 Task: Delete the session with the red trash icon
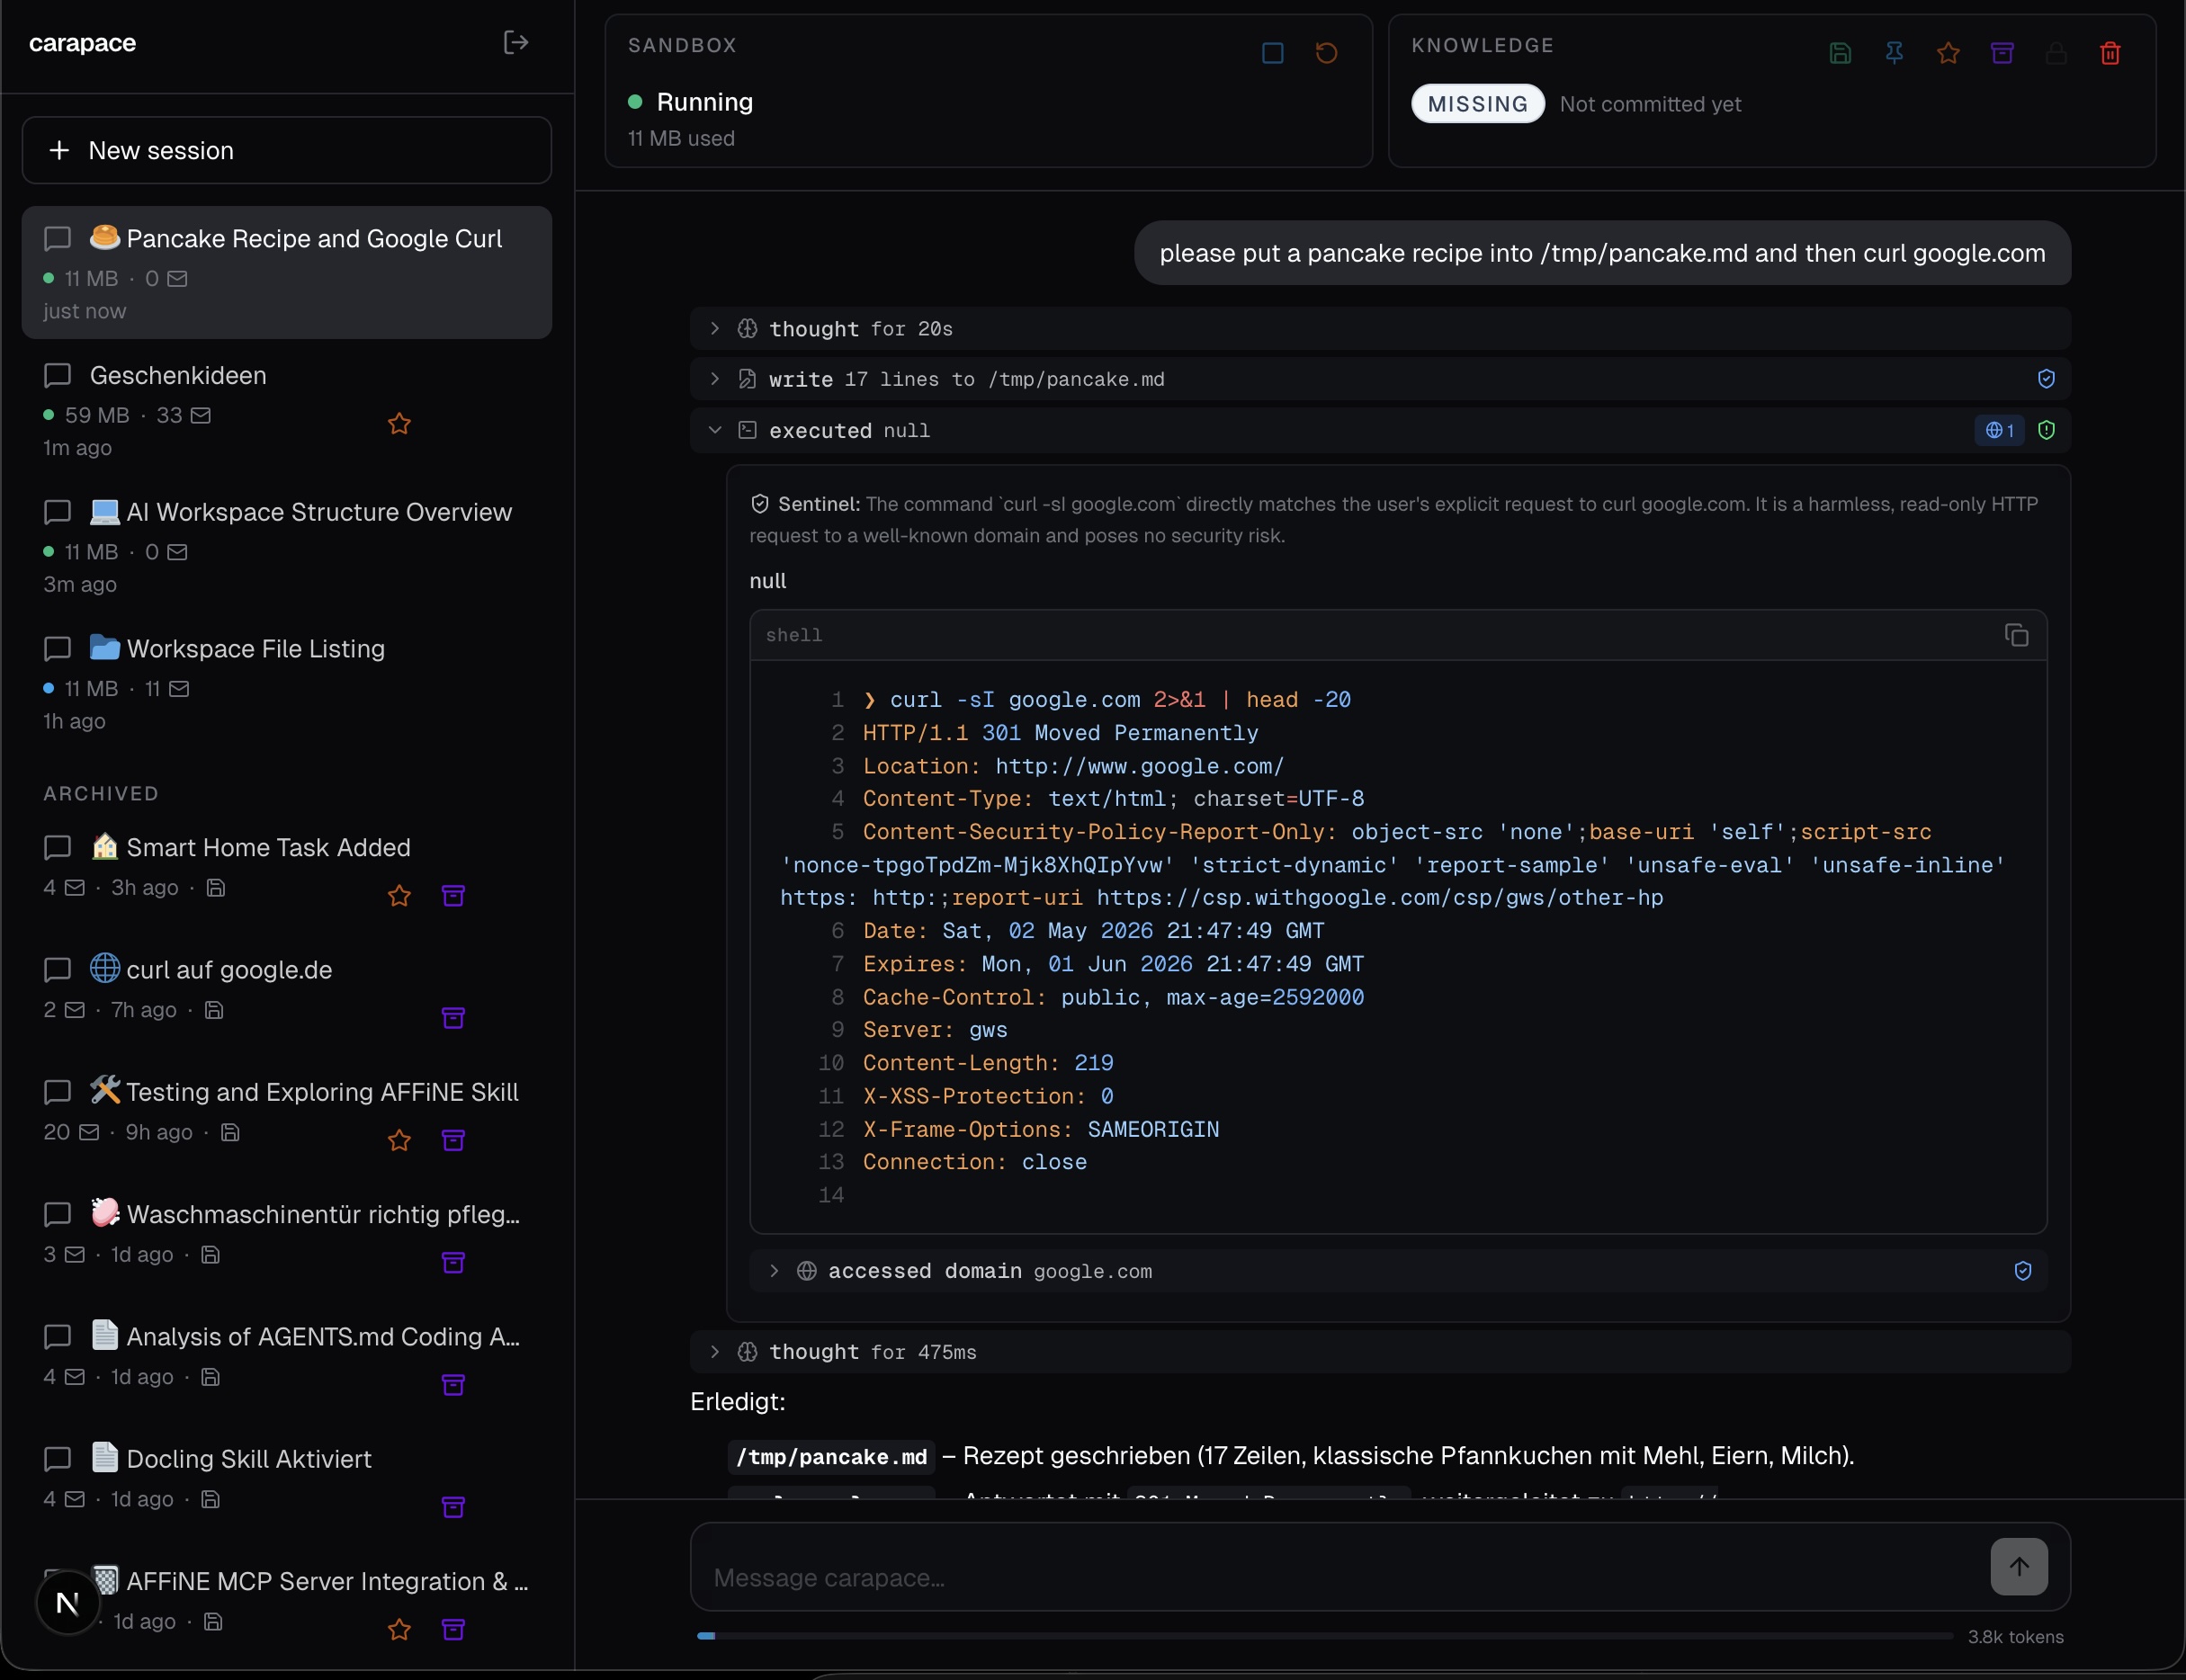click(2110, 53)
